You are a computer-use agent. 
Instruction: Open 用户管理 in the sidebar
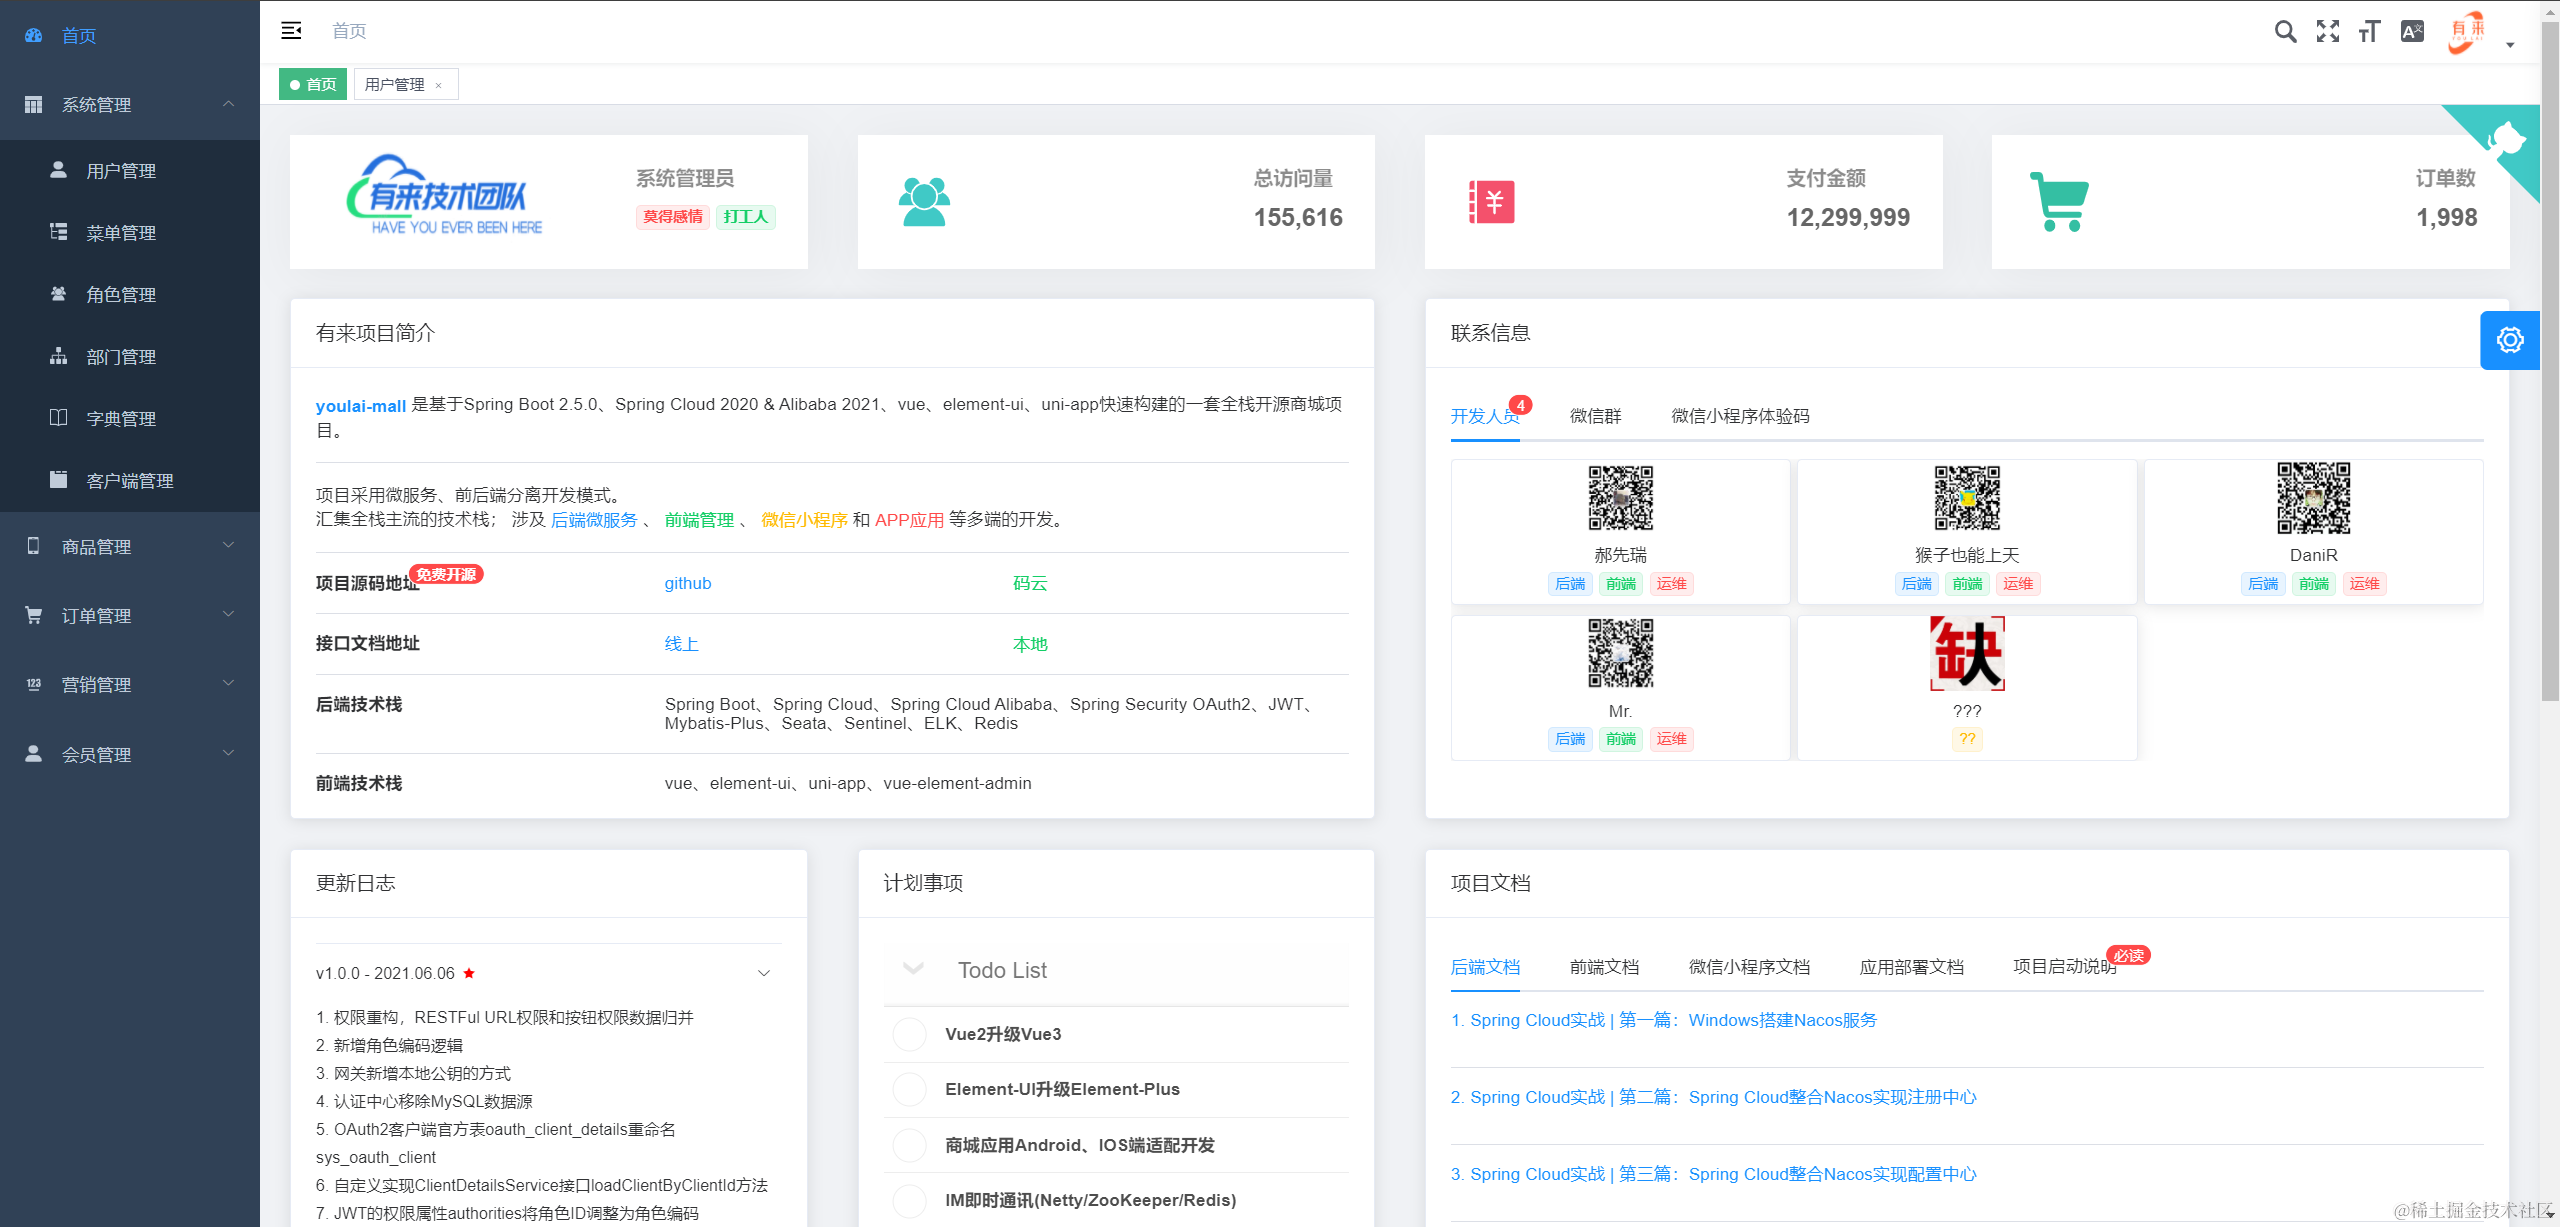121,171
